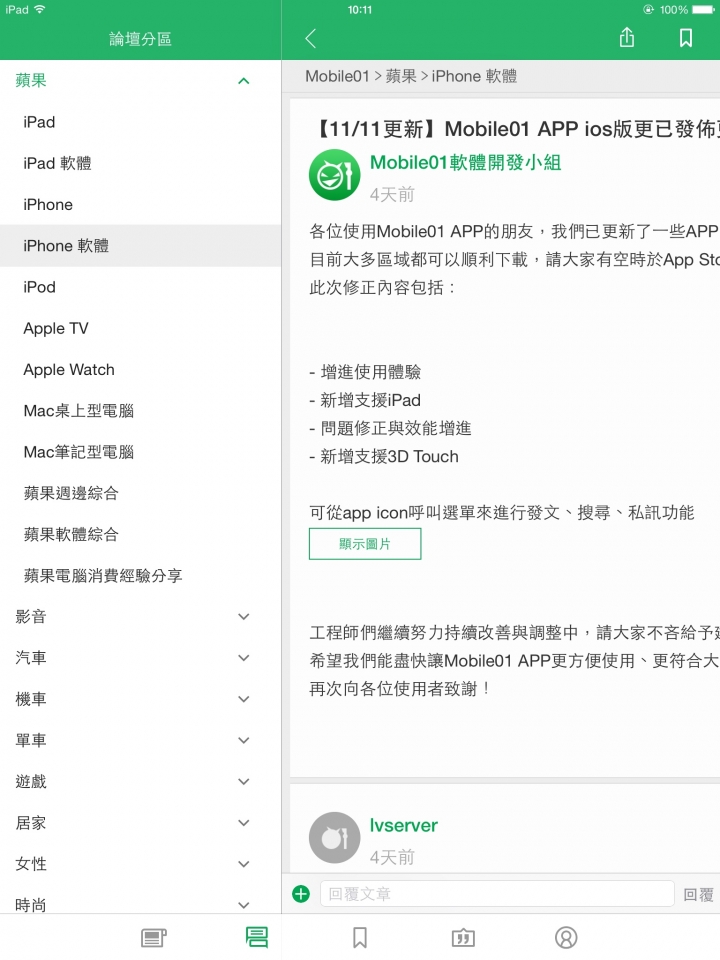720x960 pixels.
Task: Focus the 回覆文章 reply field
Action: (497, 894)
